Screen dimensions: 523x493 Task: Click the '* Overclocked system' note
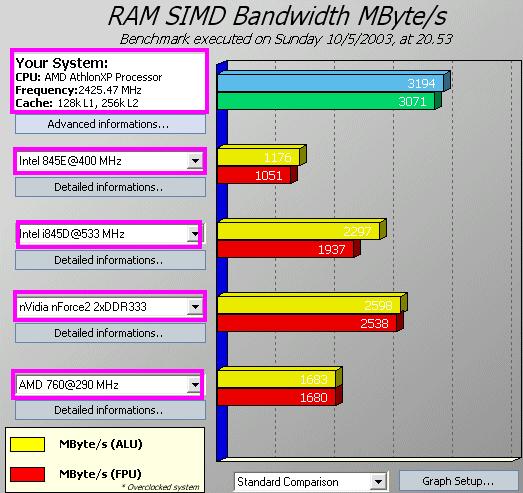tap(160, 487)
